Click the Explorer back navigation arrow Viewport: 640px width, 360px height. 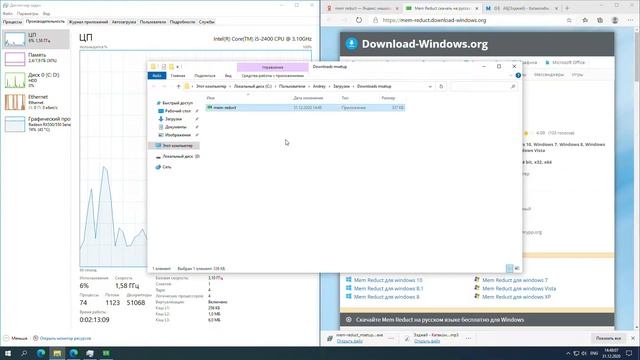[x=154, y=87]
